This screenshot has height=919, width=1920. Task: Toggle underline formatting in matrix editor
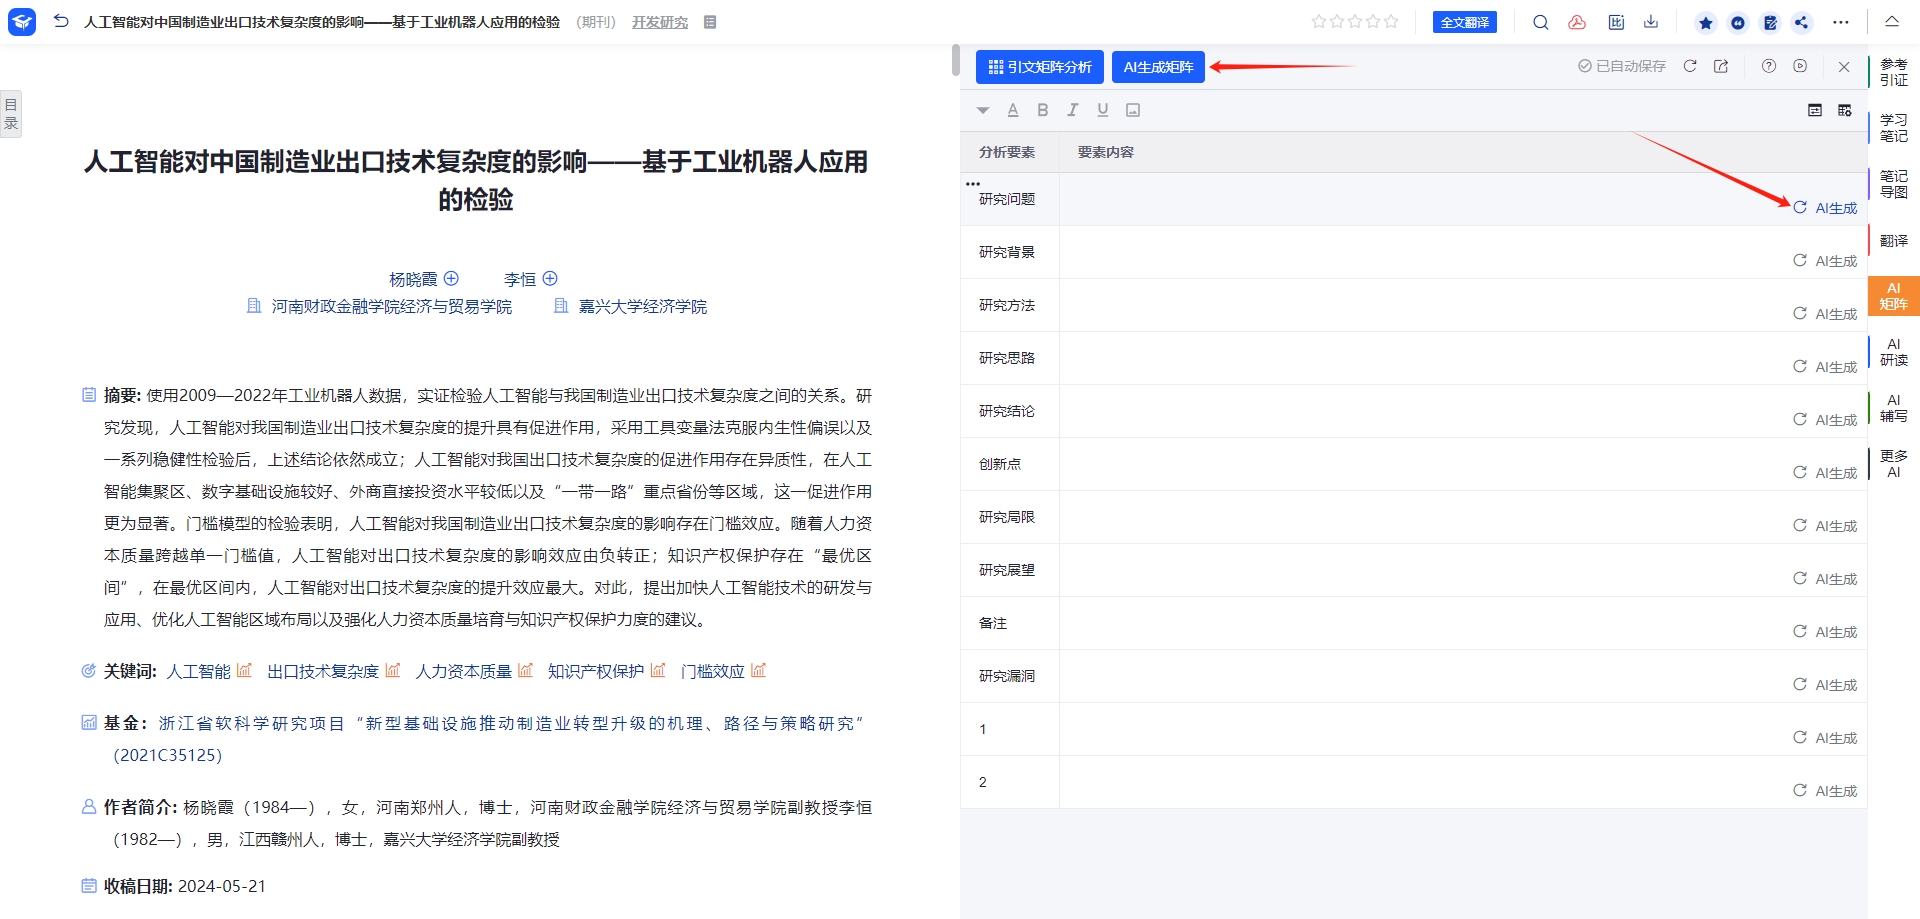click(1102, 110)
